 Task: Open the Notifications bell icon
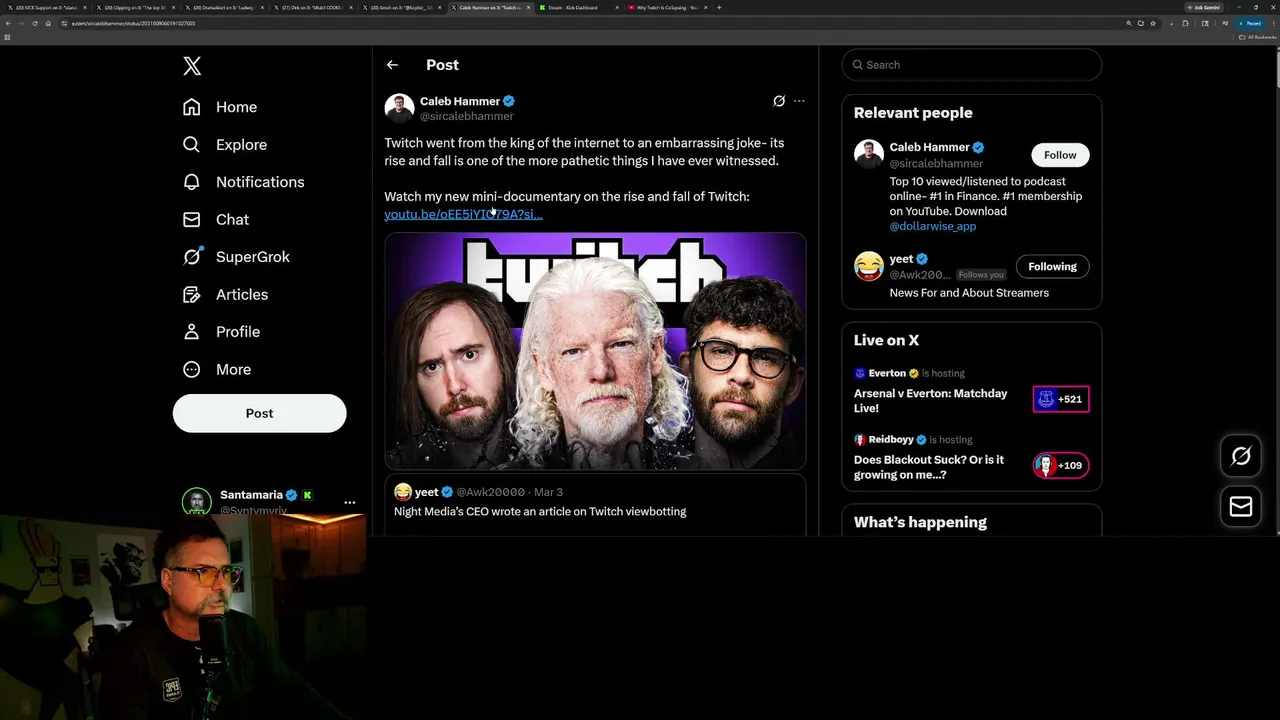192,182
